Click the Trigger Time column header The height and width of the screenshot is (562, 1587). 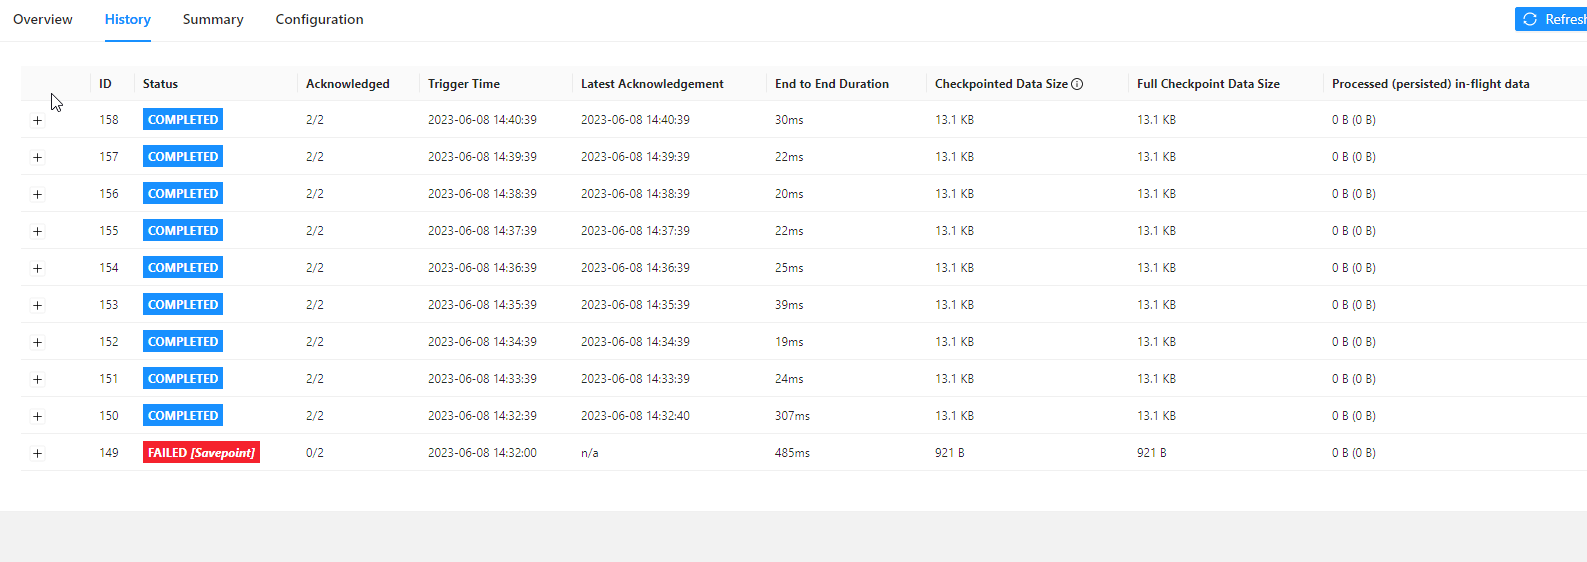464,84
